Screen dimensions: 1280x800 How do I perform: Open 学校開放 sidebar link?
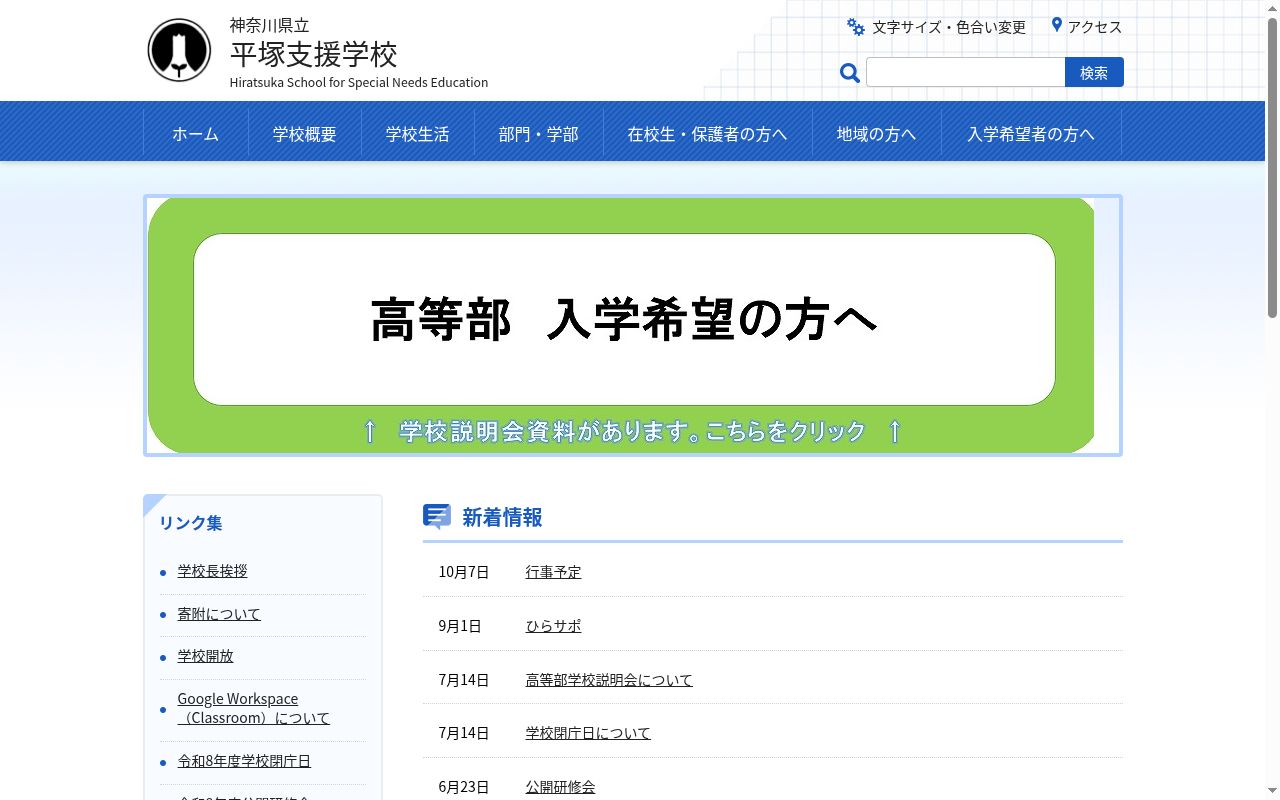(x=206, y=656)
